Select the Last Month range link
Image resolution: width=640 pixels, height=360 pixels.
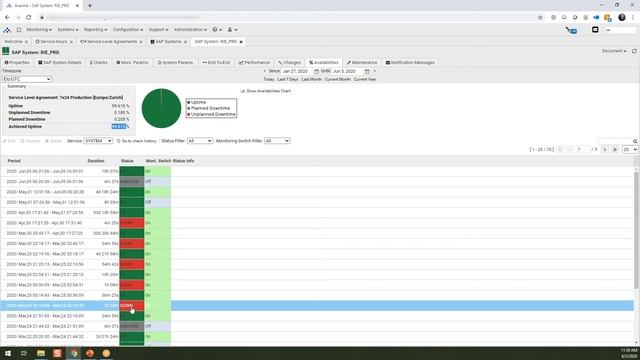click(311, 80)
